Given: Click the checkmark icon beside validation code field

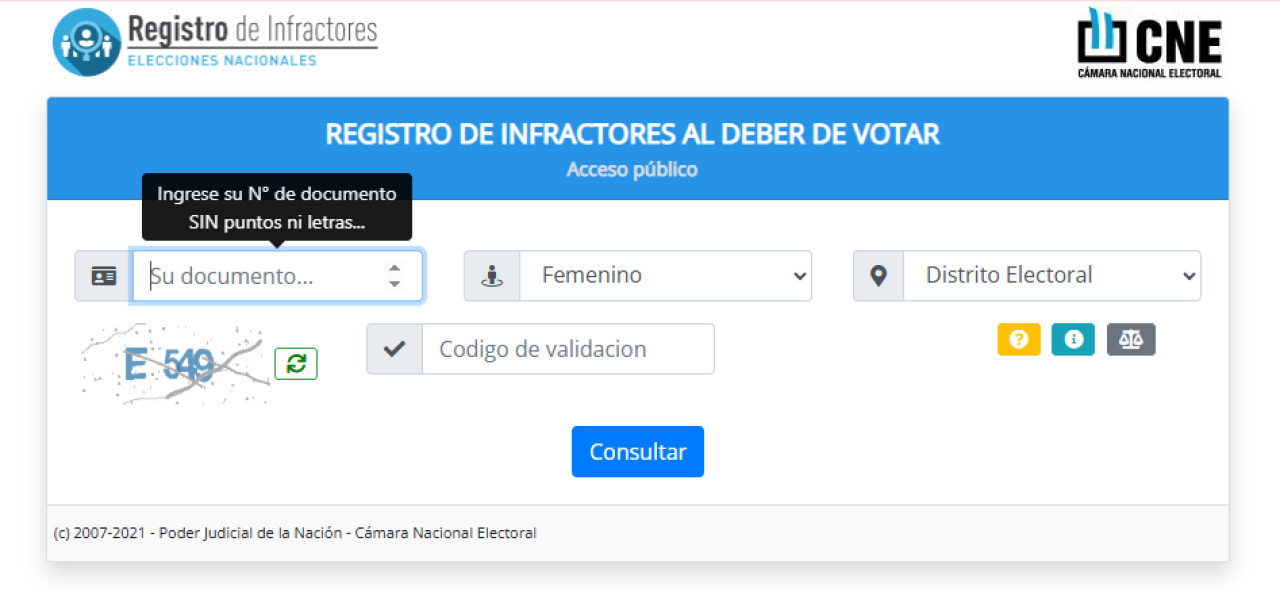Looking at the screenshot, I should point(395,349).
